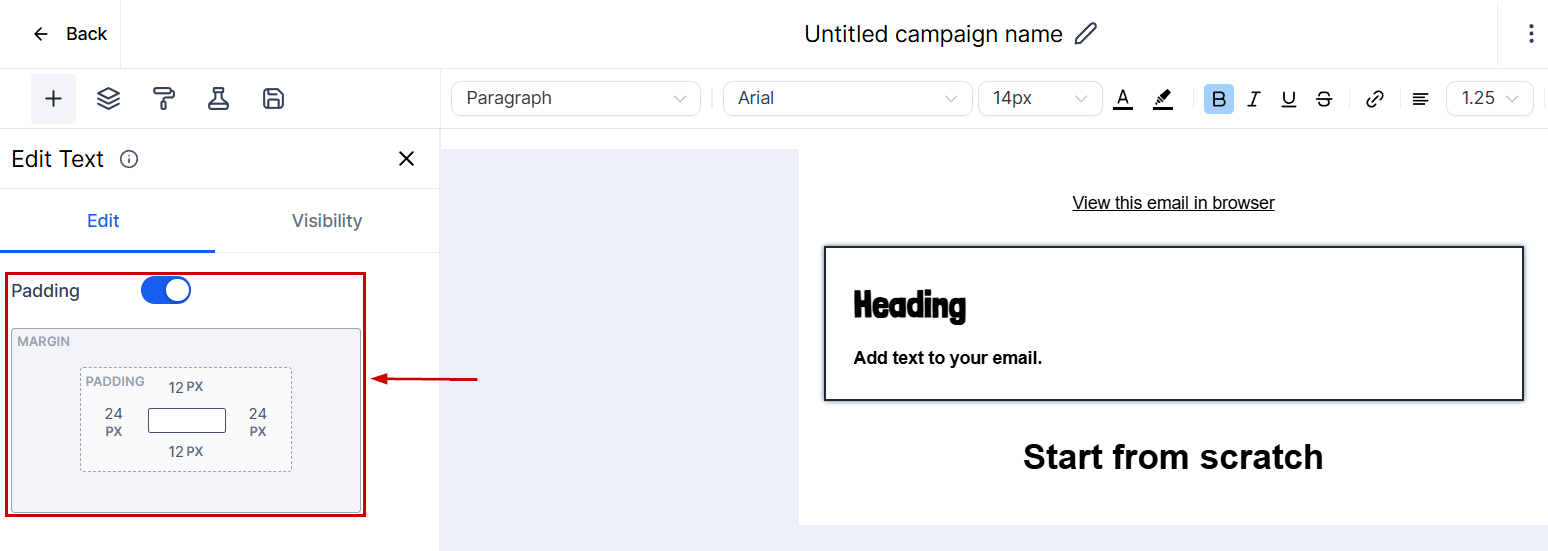This screenshot has height=551, width=1548.
Task: Click the add element plus icon
Action: 53,98
